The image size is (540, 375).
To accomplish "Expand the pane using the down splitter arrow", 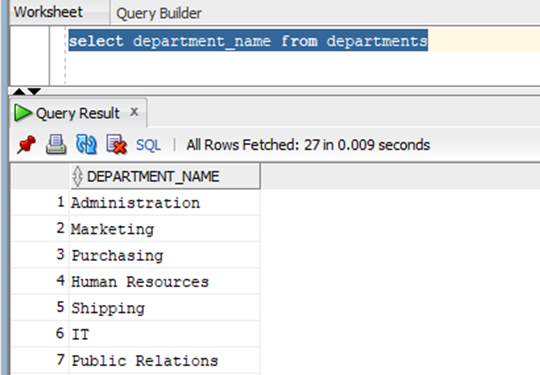I will [34, 91].
